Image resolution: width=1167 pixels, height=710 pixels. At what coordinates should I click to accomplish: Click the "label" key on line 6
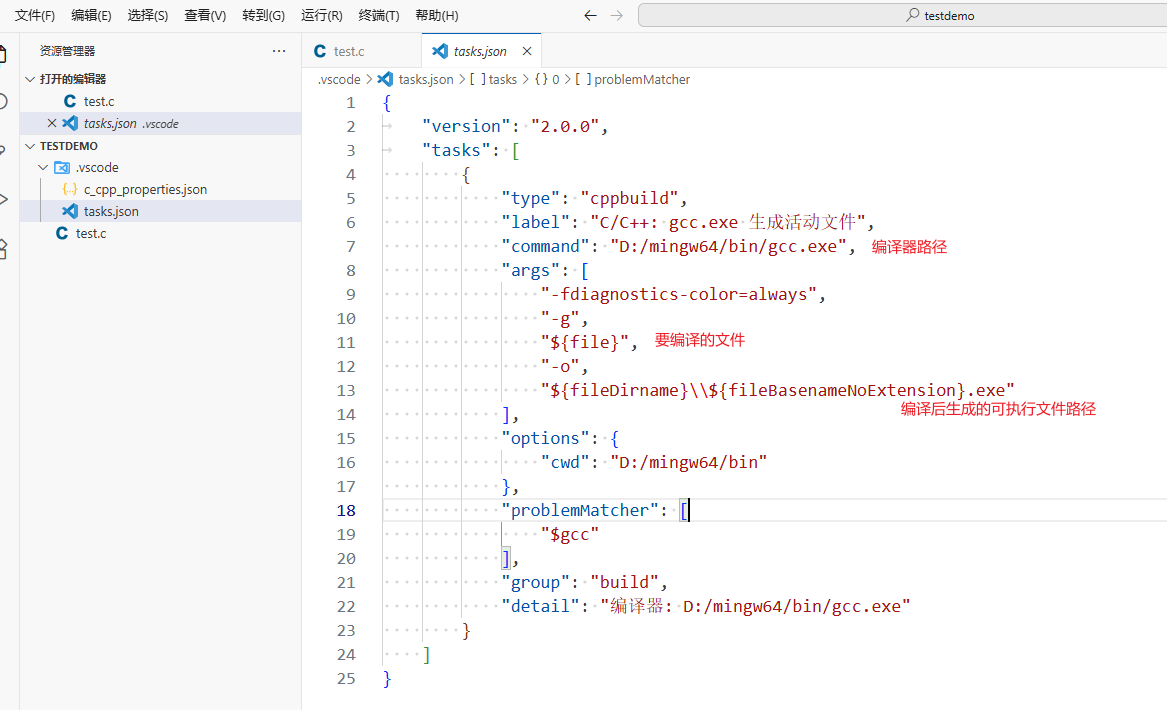pos(535,223)
